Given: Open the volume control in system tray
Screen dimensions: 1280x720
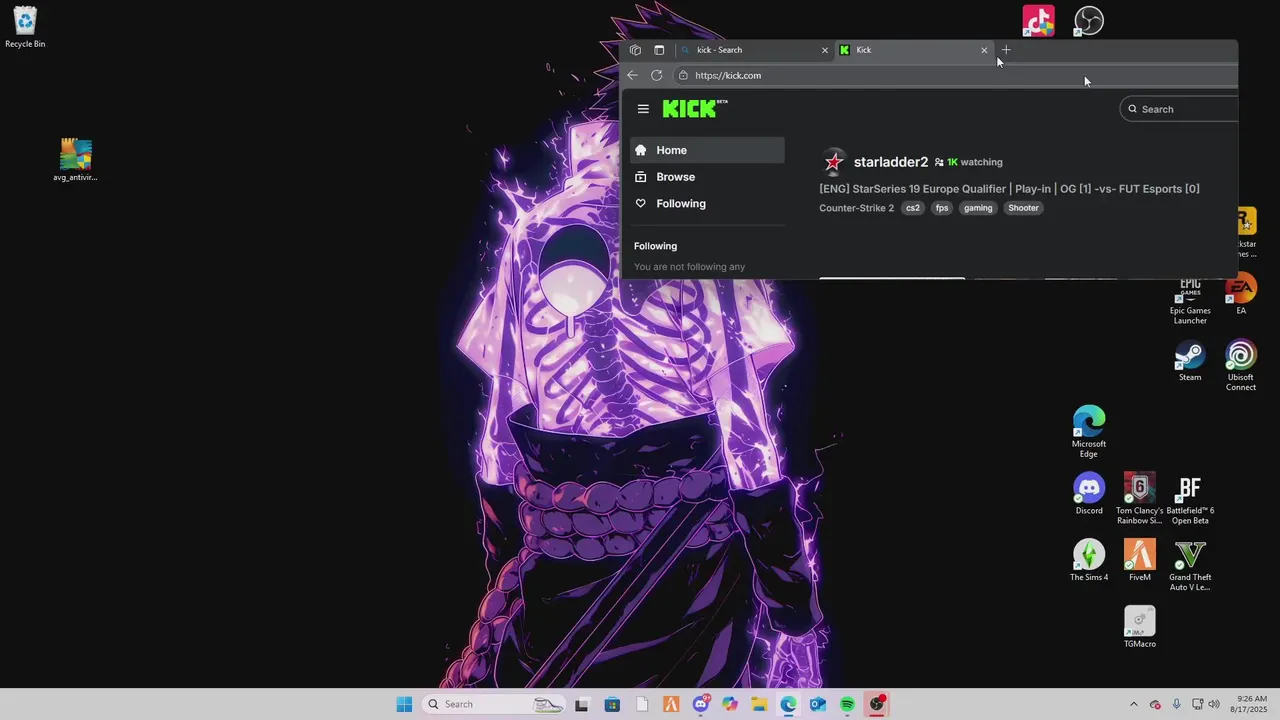Looking at the screenshot, I should click(1214, 704).
